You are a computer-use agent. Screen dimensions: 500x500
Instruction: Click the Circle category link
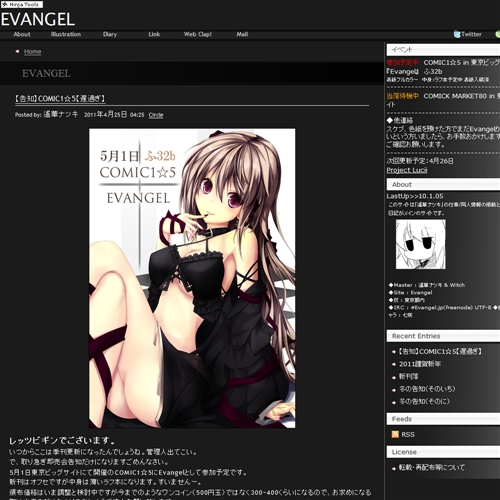[156, 115]
